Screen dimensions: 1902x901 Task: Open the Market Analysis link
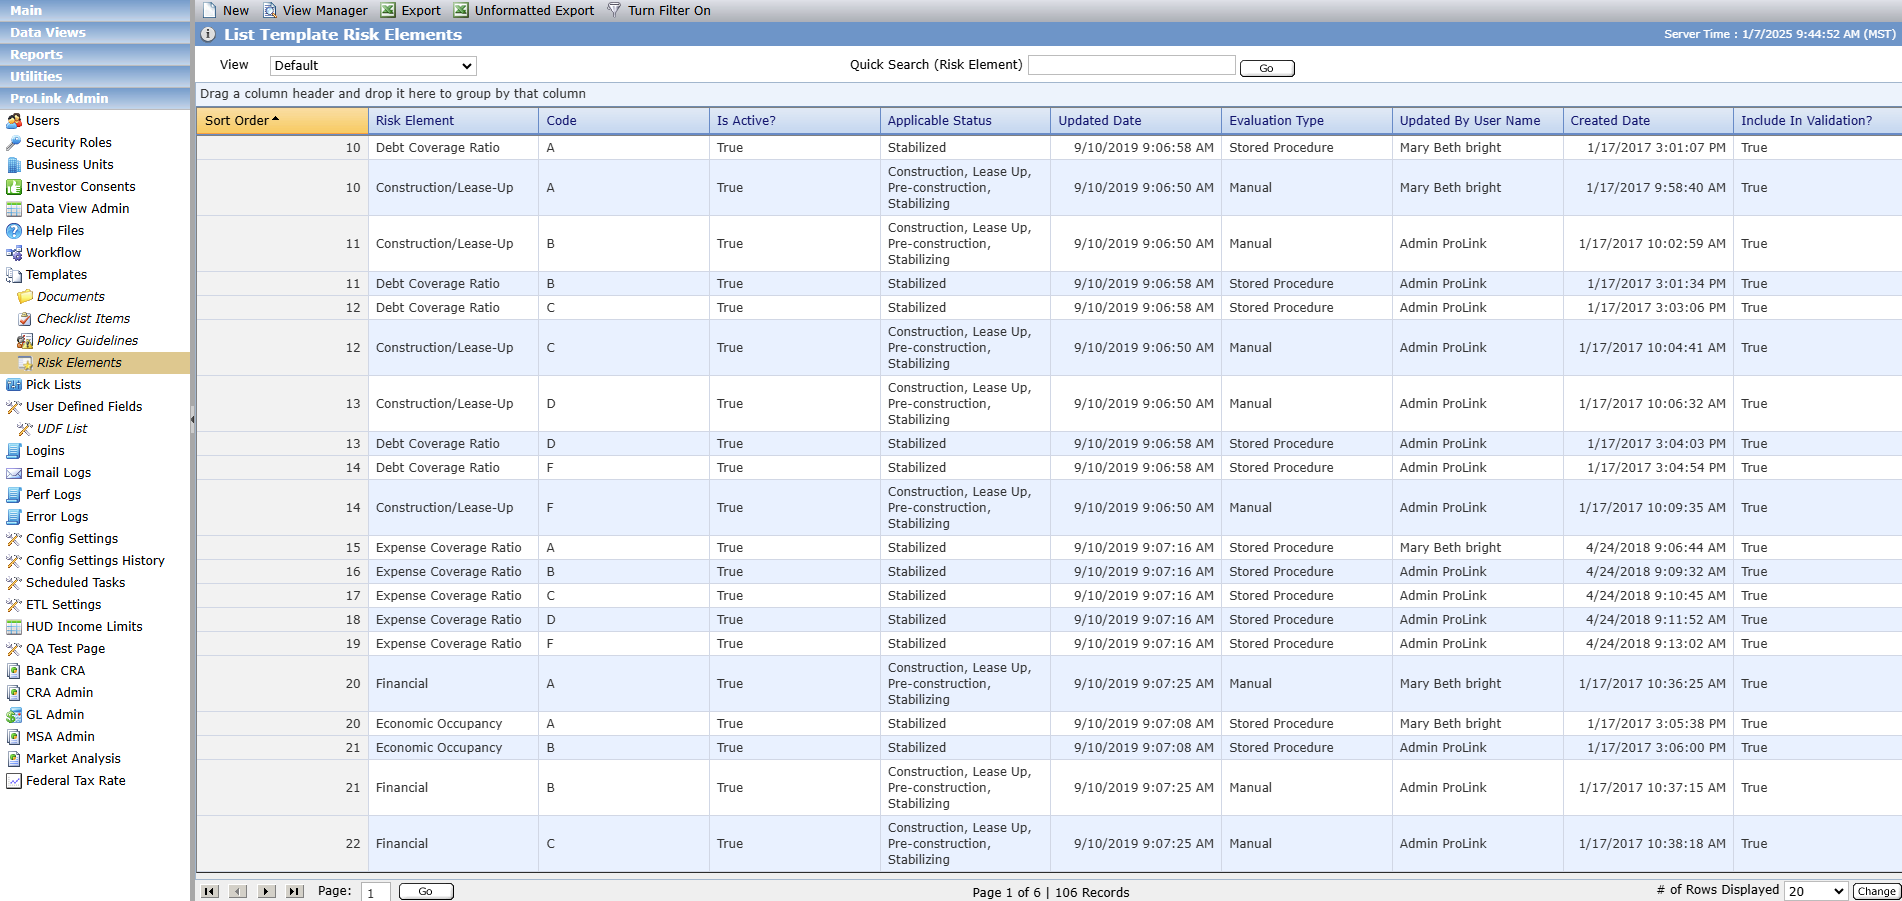point(73,759)
